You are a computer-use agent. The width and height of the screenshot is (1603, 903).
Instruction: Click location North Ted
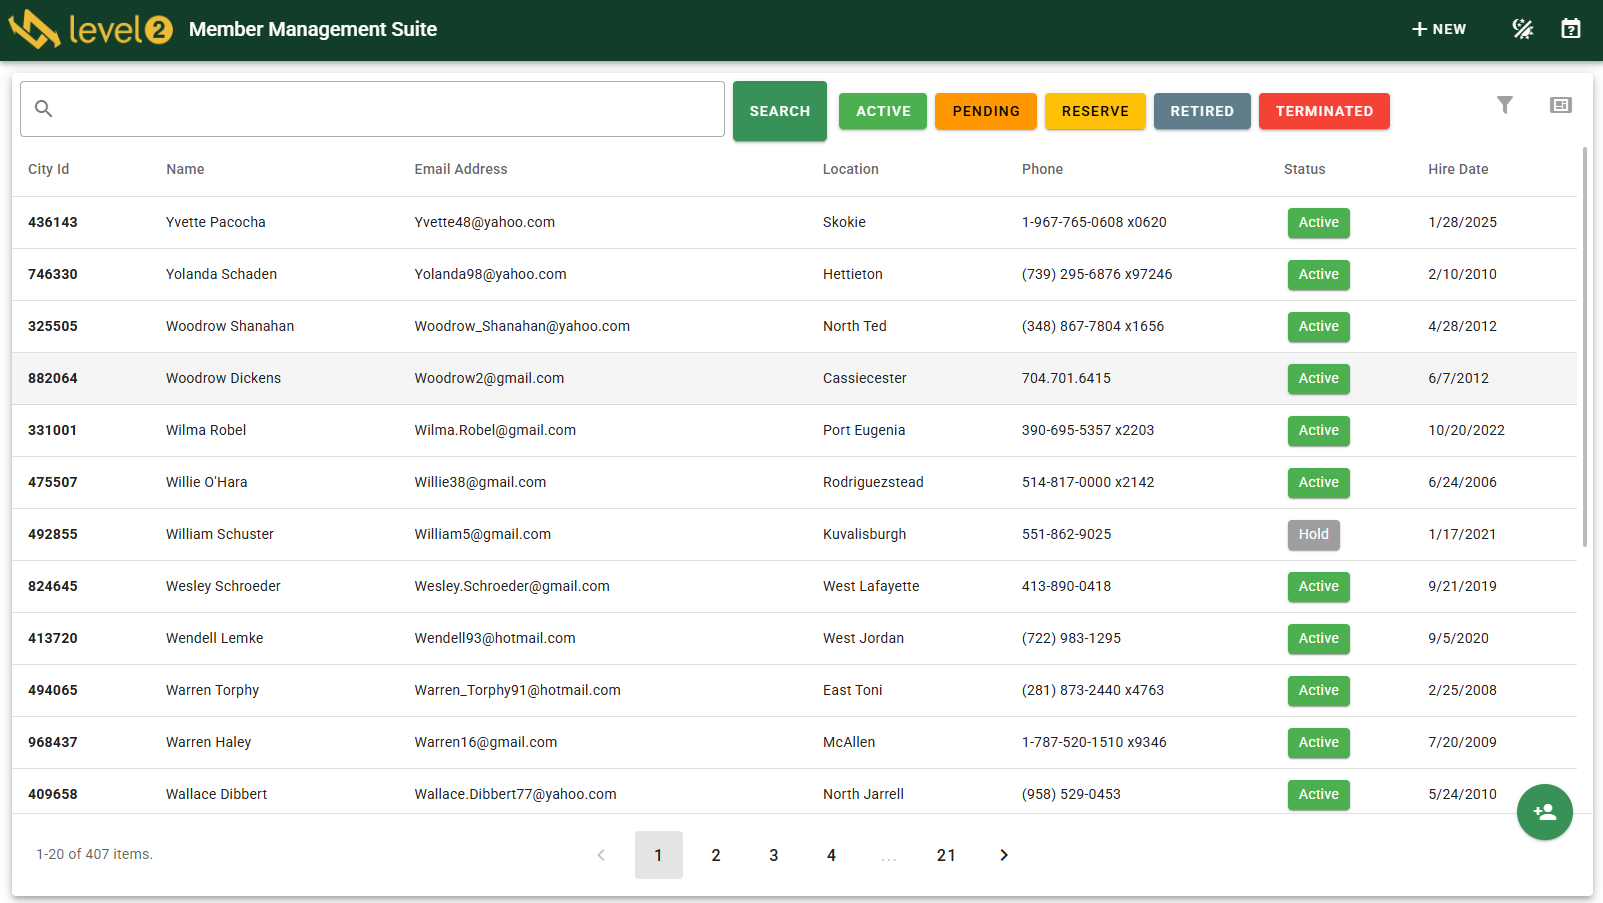point(855,326)
